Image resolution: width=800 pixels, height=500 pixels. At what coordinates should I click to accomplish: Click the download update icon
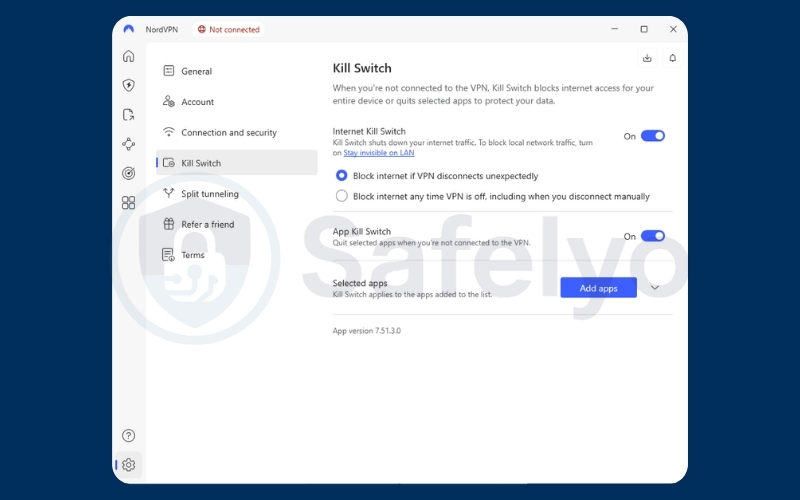(x=647, y=58)
